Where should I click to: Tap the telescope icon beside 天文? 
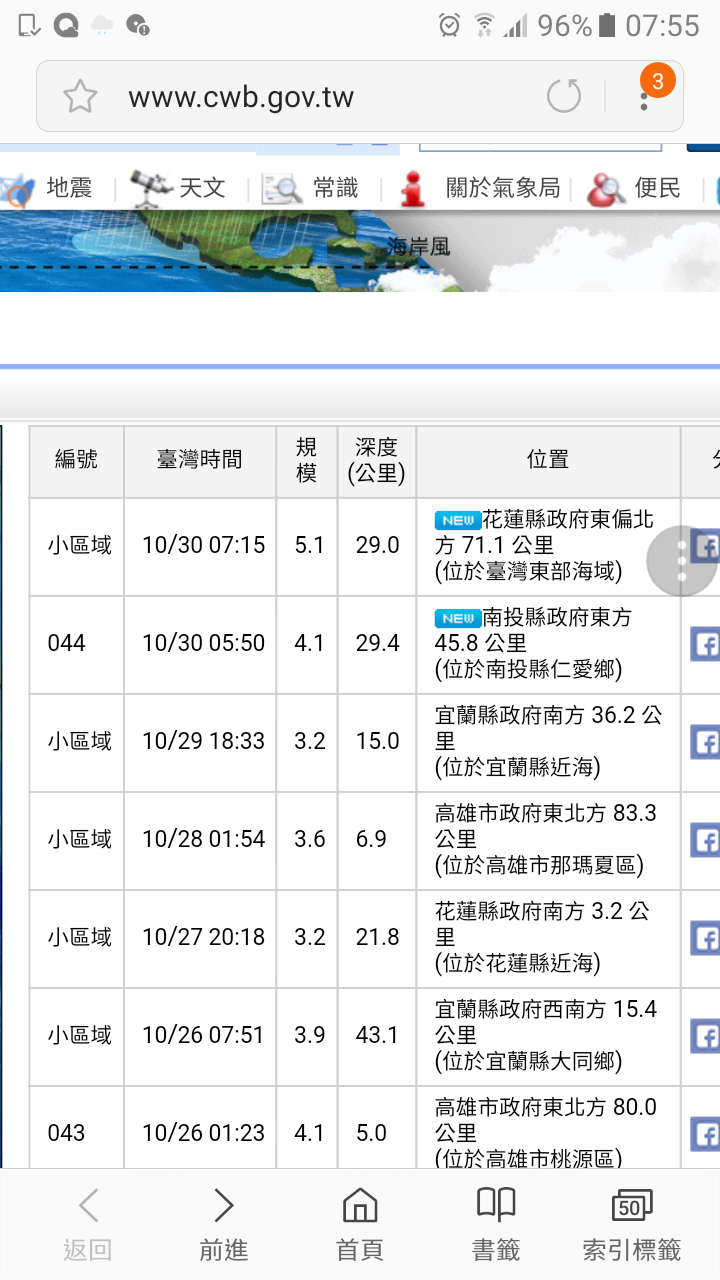pos(151,187)
